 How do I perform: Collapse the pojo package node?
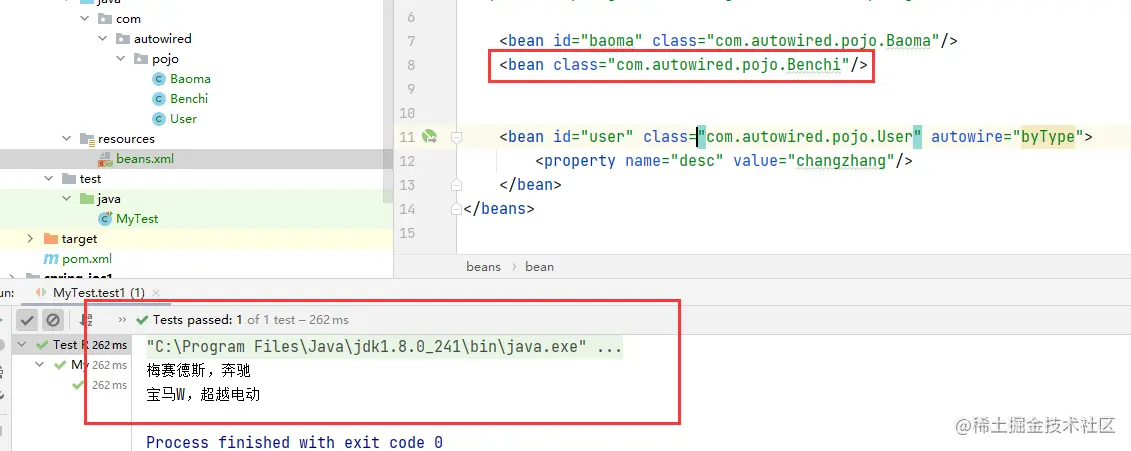pyautogui.click(x=120, y=59)
